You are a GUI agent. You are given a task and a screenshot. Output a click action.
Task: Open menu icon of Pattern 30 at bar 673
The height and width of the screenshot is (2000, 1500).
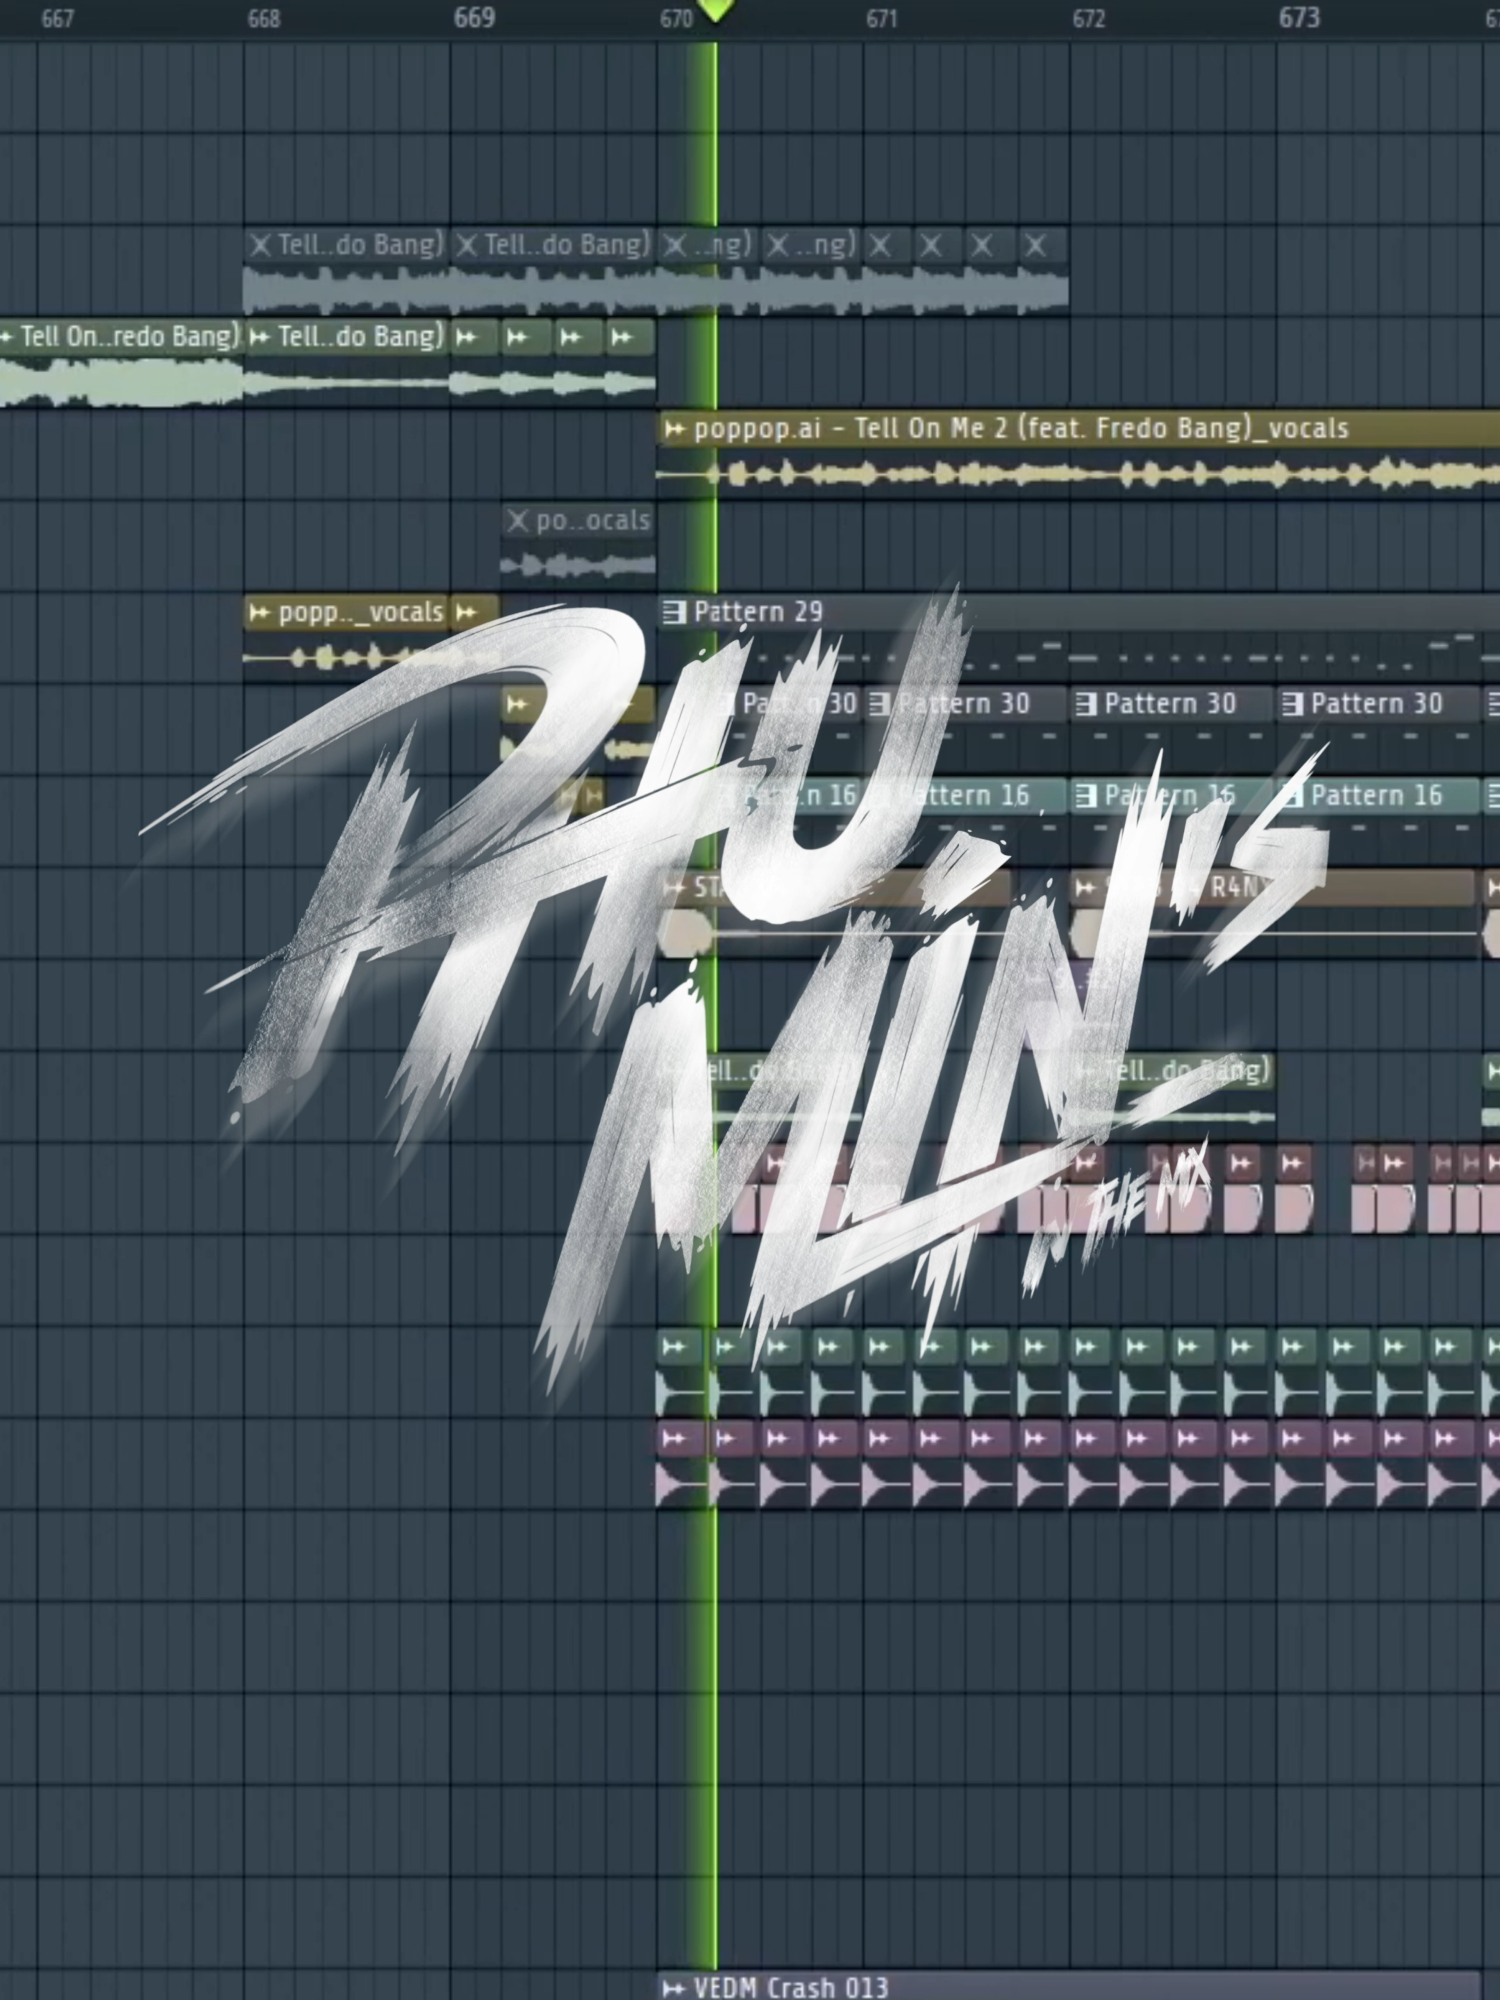point(1292,705)
